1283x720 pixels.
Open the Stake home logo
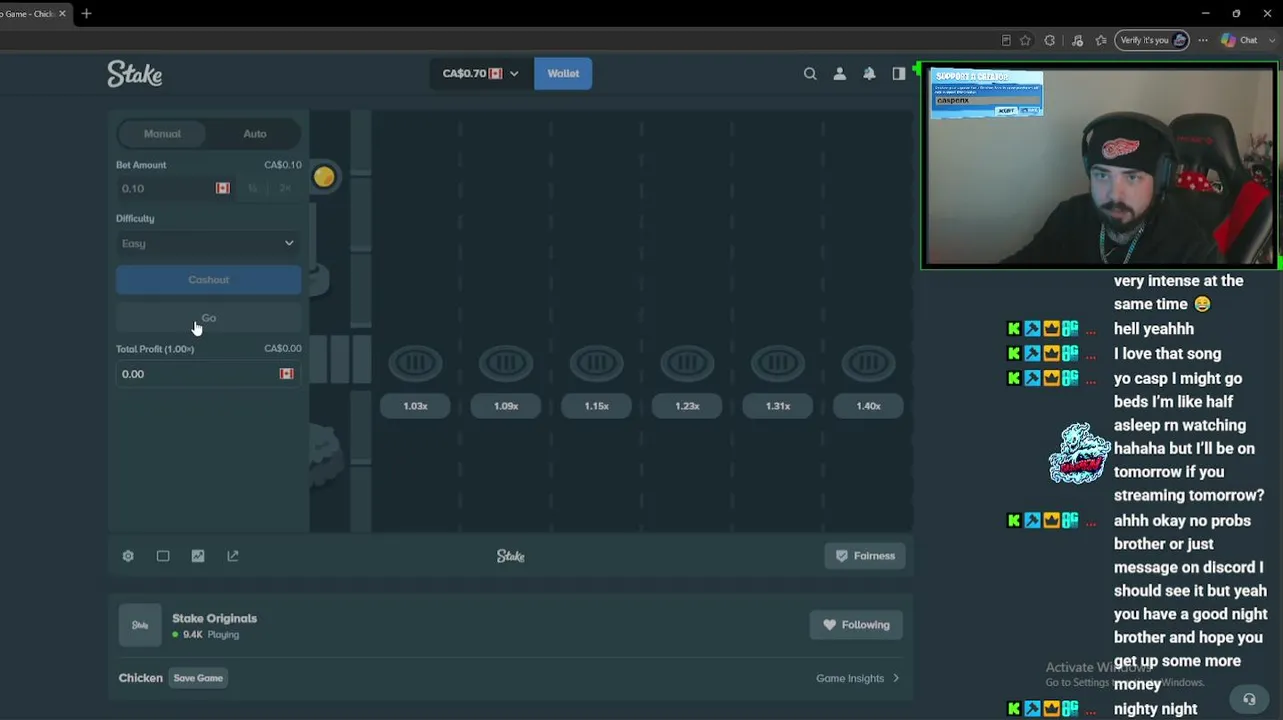click(x=135, y=74)
